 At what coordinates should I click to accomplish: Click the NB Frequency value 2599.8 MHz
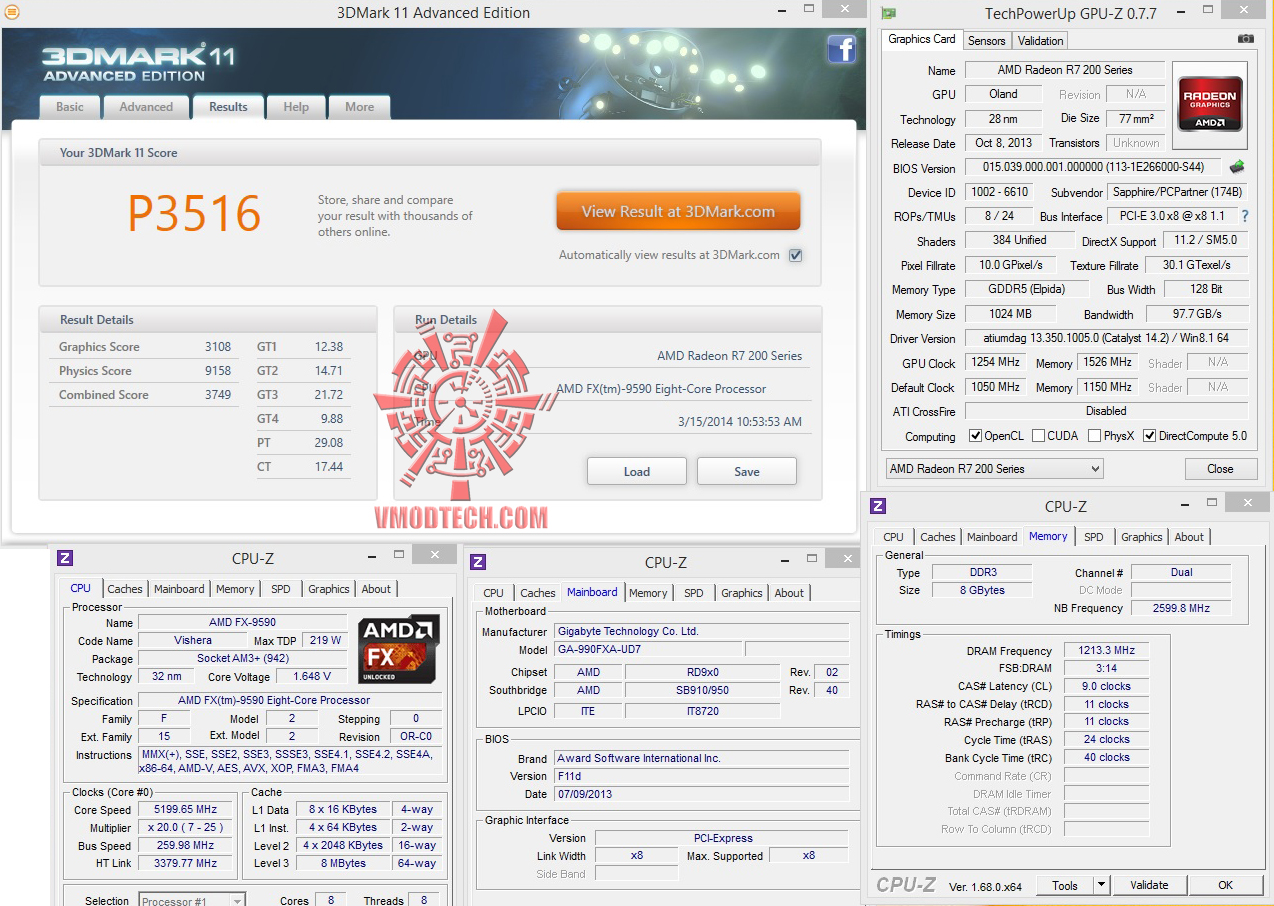[1180, 608]
